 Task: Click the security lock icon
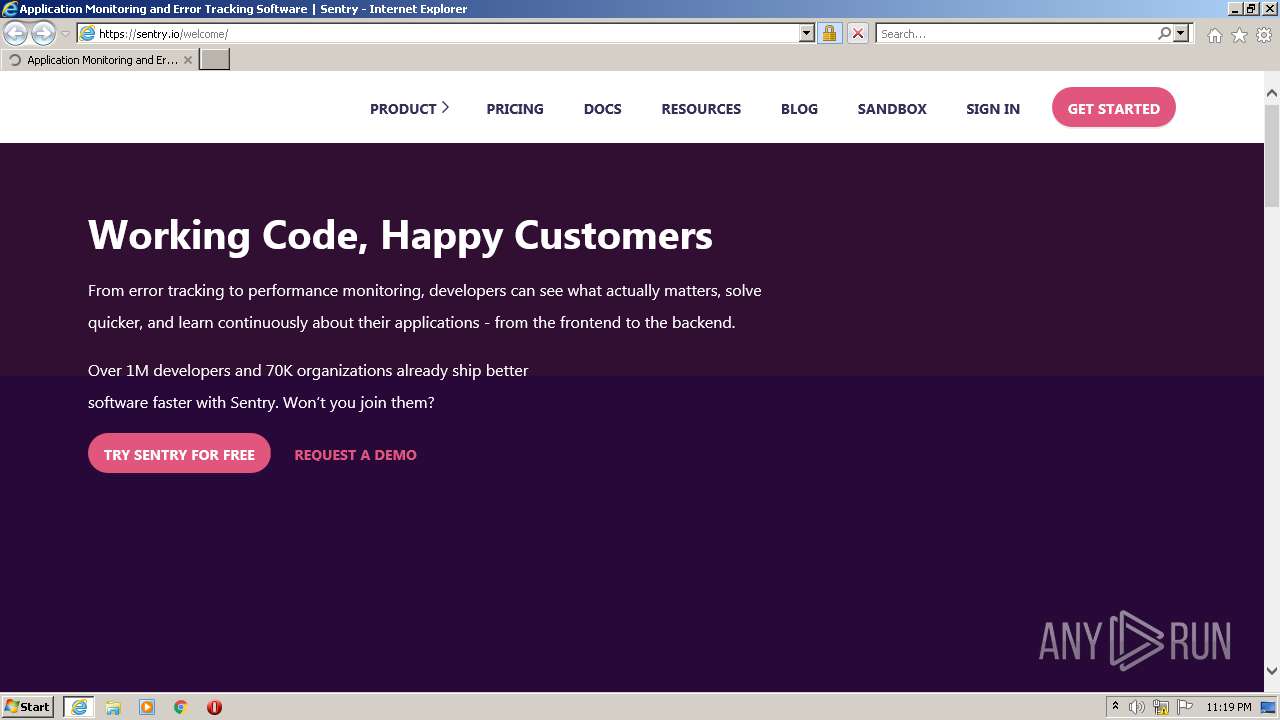829,34
